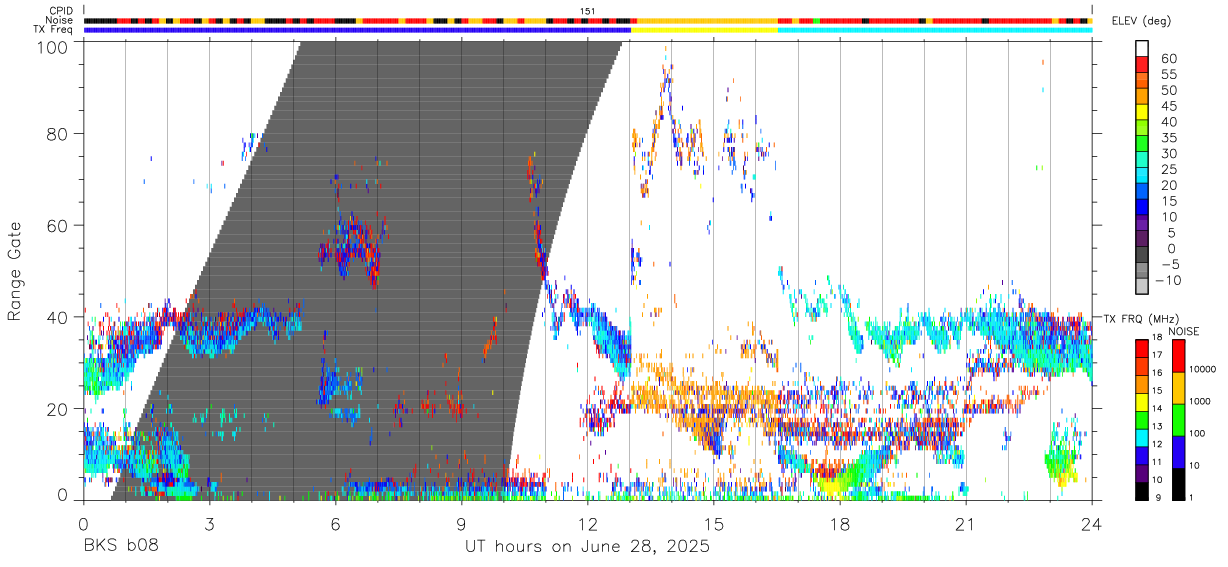Image resolution: width=1228 pixels, height=567 pixels.
Task: Click elevation colorbar label 55
Action: click(1167, 75)
